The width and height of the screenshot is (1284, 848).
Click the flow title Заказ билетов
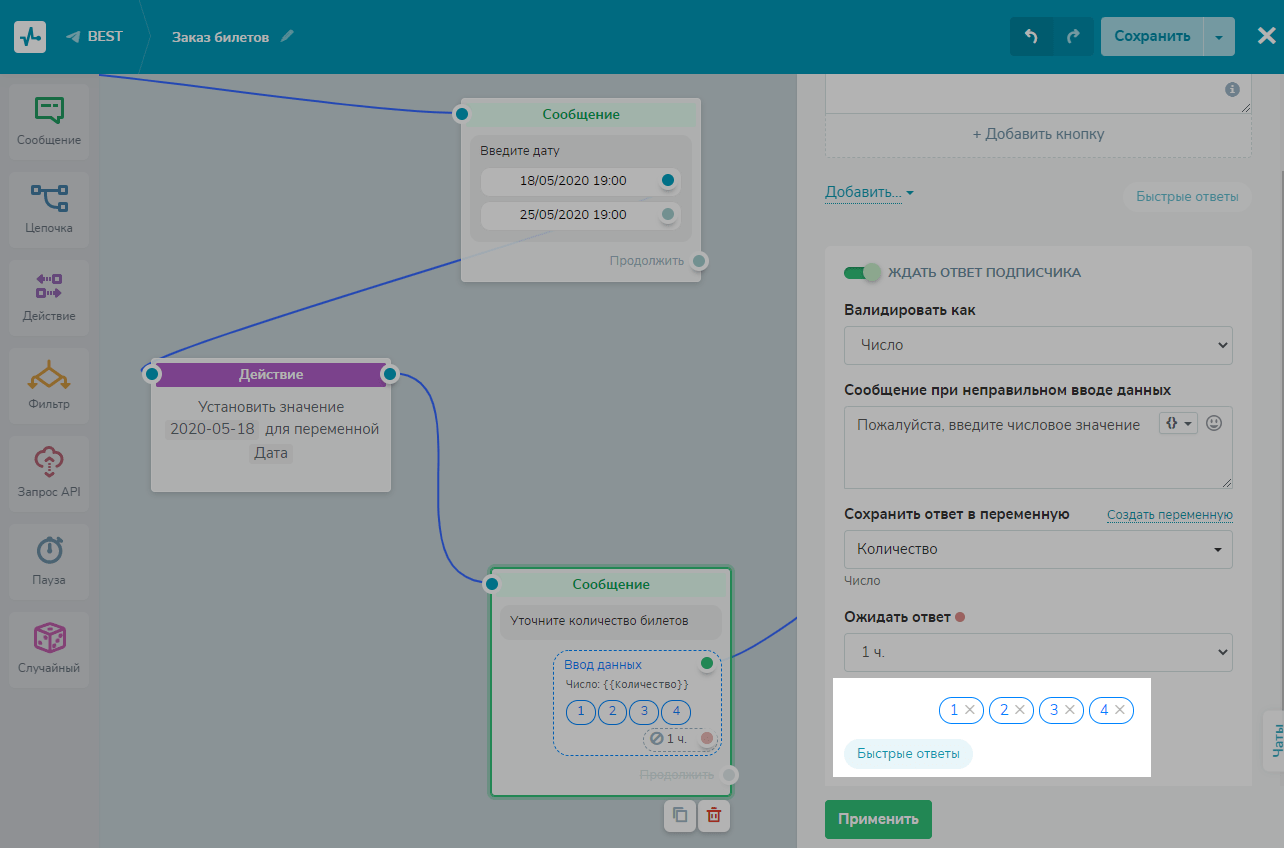(x=220, y=37)
